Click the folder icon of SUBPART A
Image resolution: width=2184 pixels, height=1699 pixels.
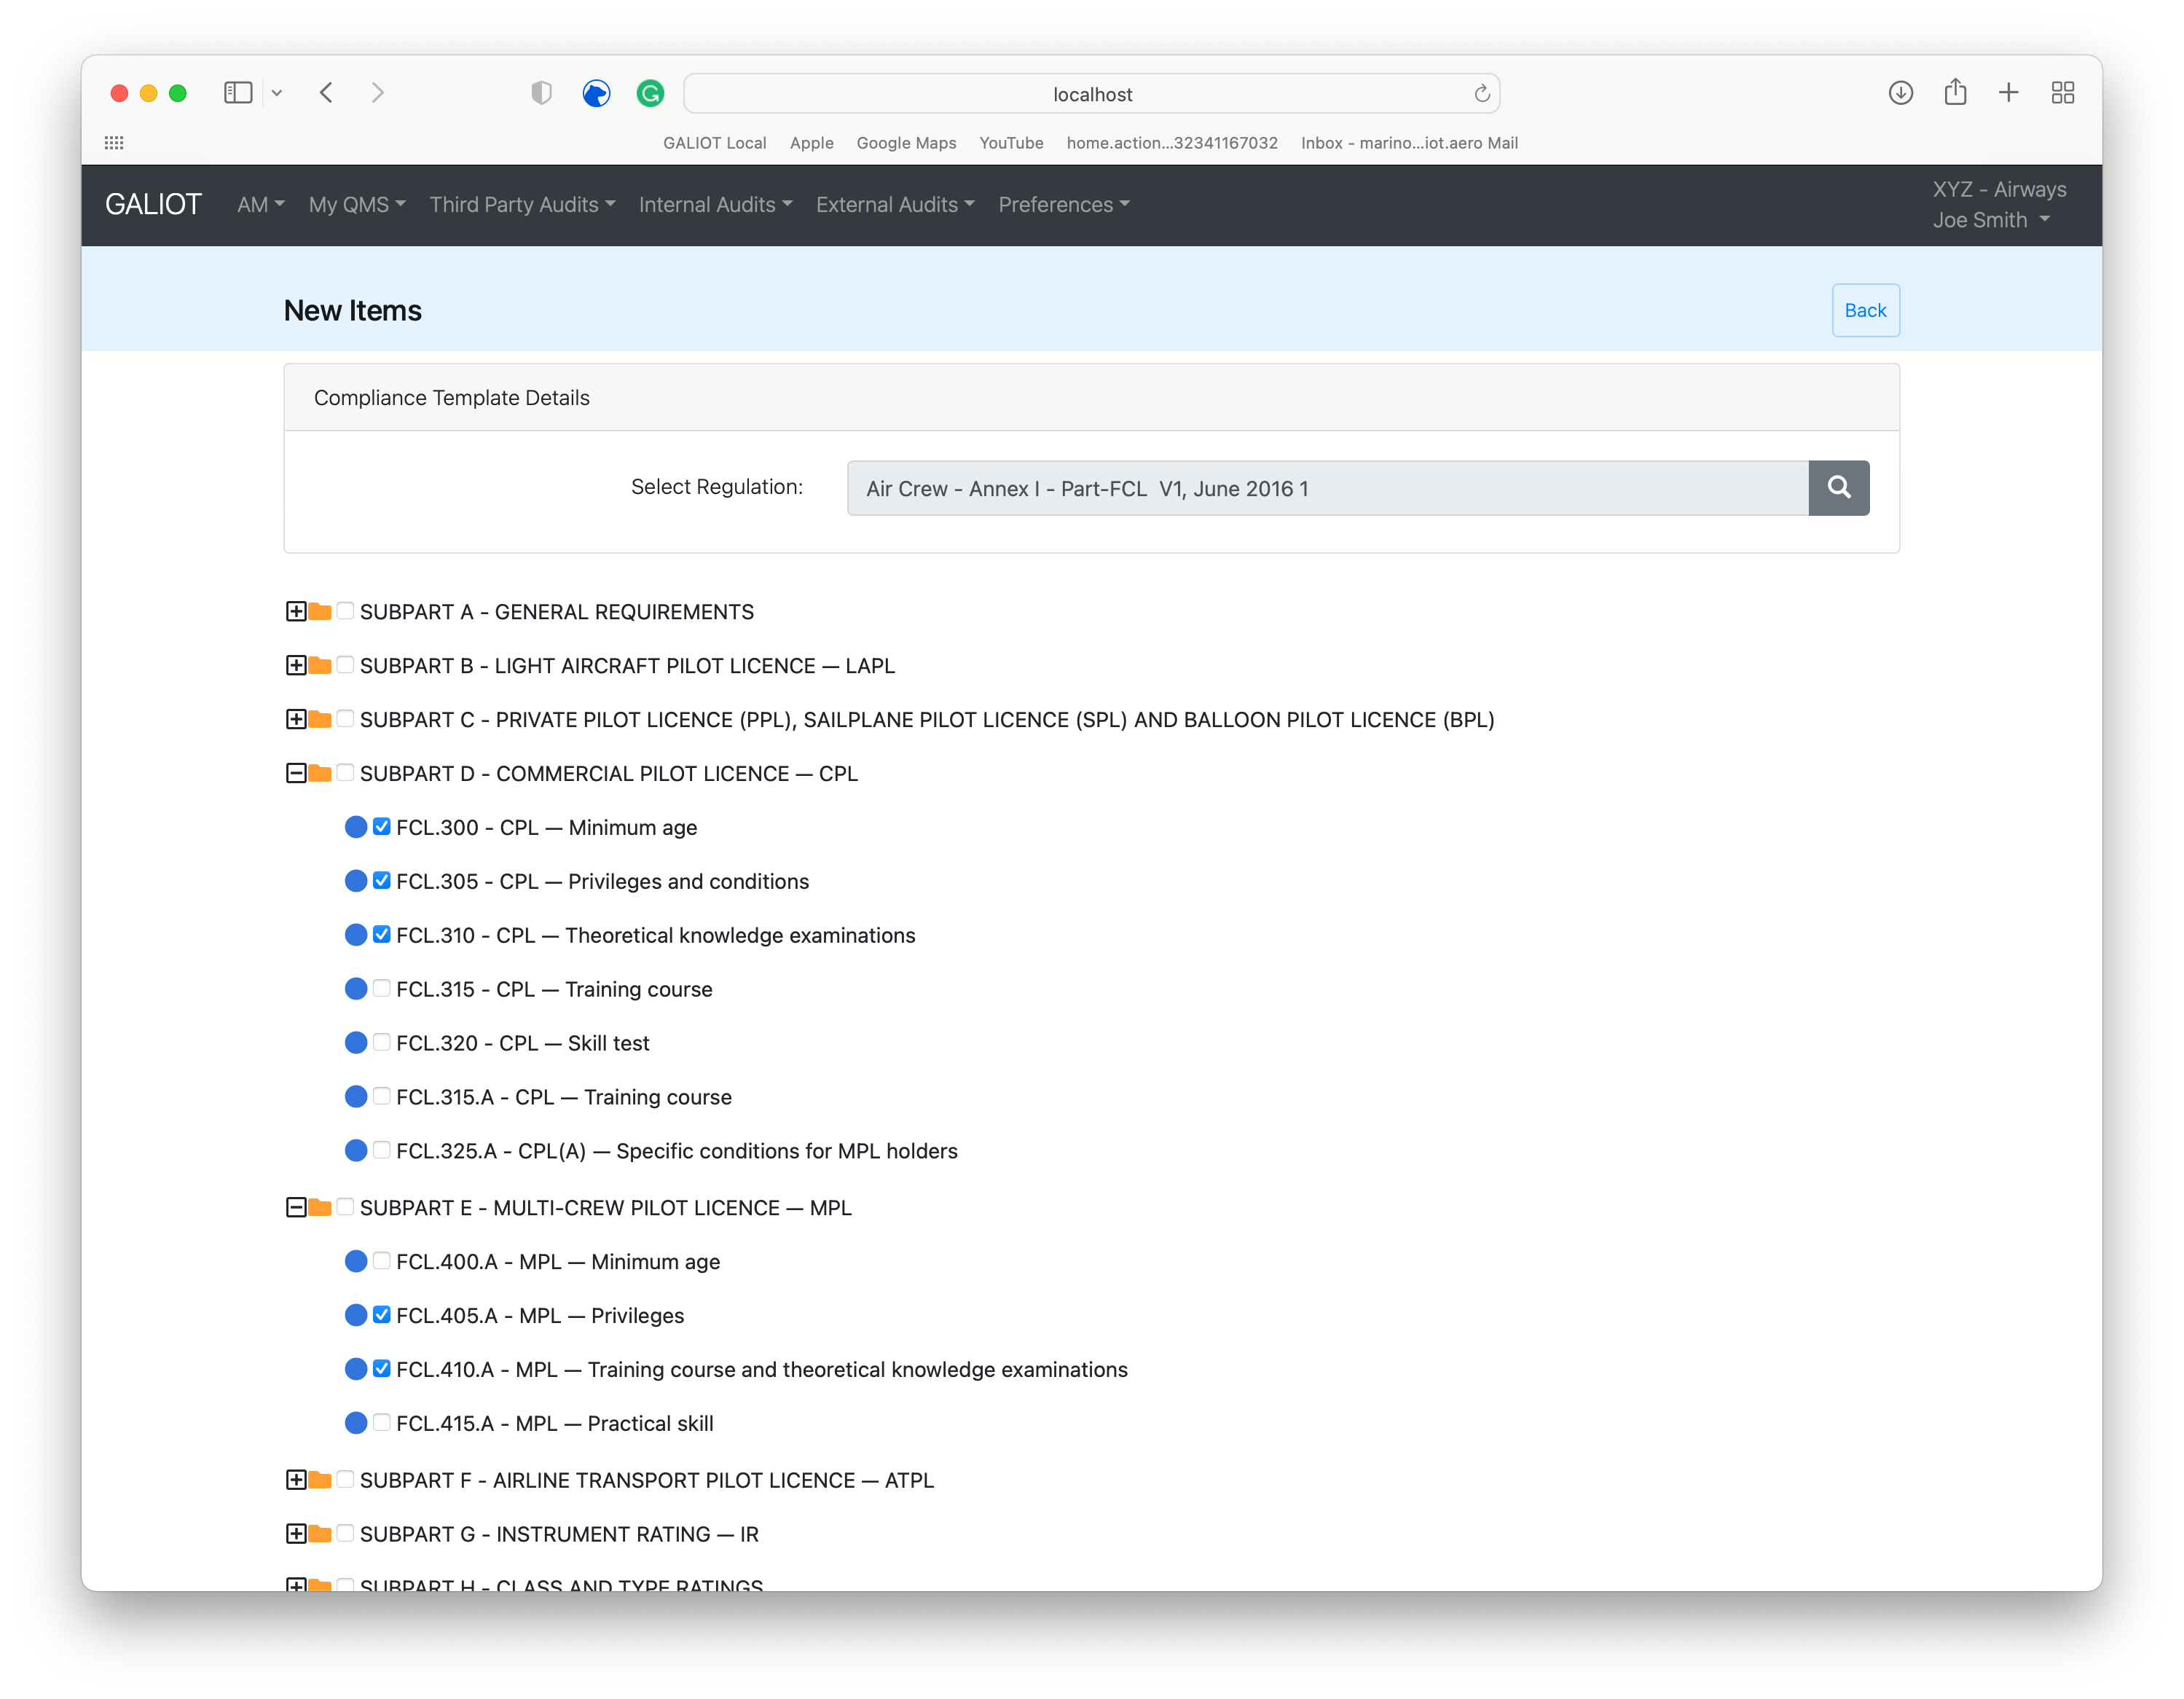(x=320, y=611)
